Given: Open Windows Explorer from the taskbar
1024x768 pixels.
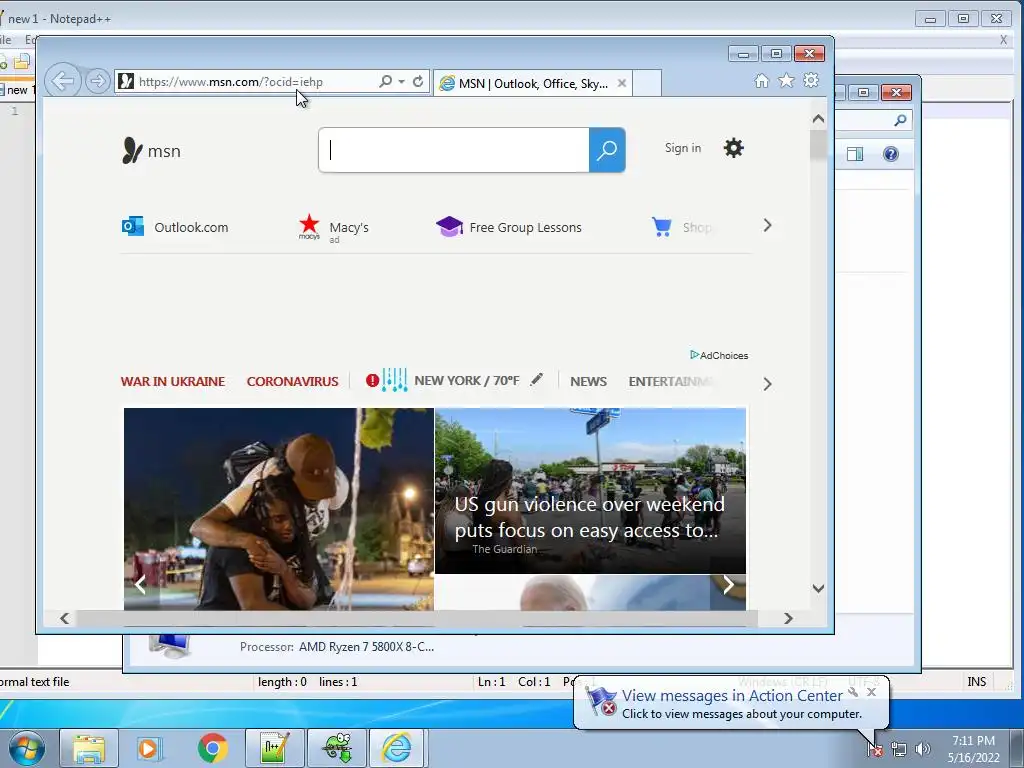Looking at the screenshot, I should point(89,748).
